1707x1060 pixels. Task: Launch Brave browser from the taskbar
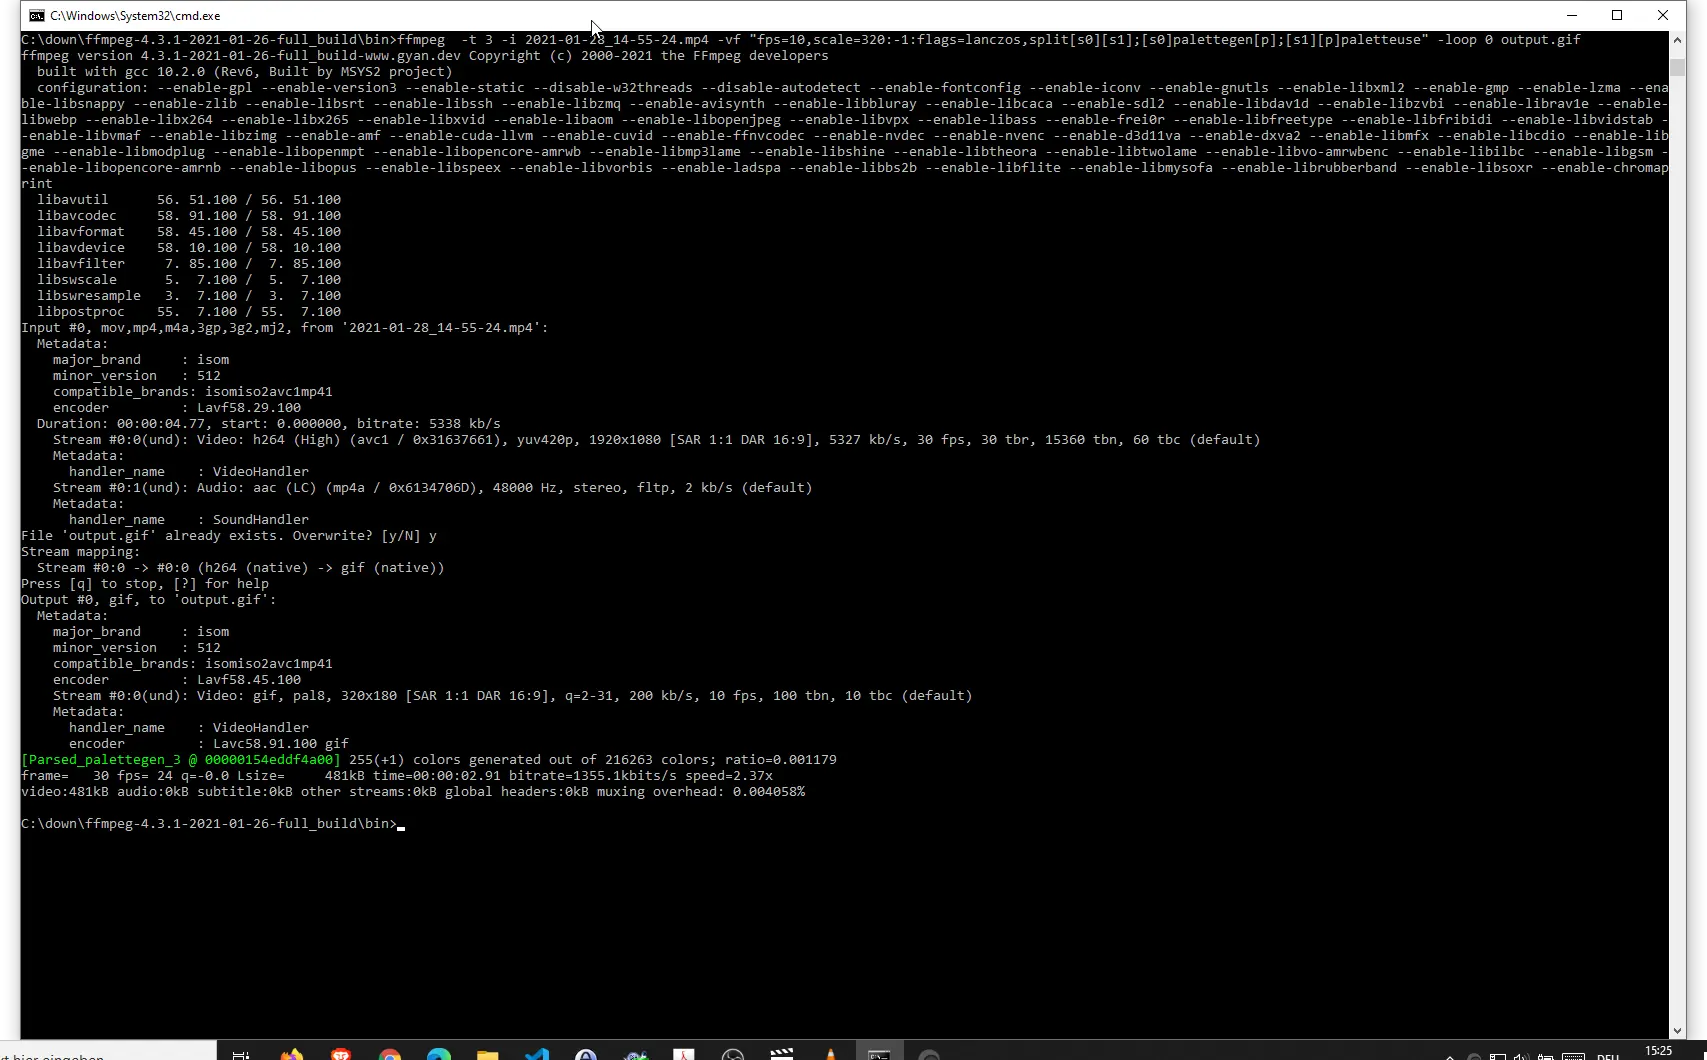(341, 1054)
